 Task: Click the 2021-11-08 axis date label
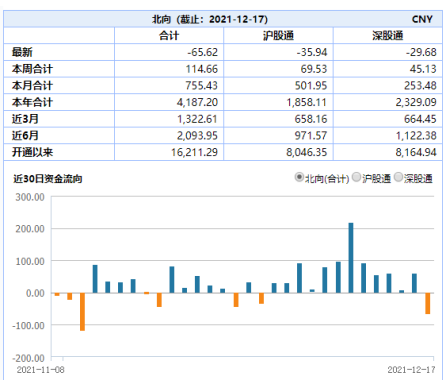click(40, 370)
